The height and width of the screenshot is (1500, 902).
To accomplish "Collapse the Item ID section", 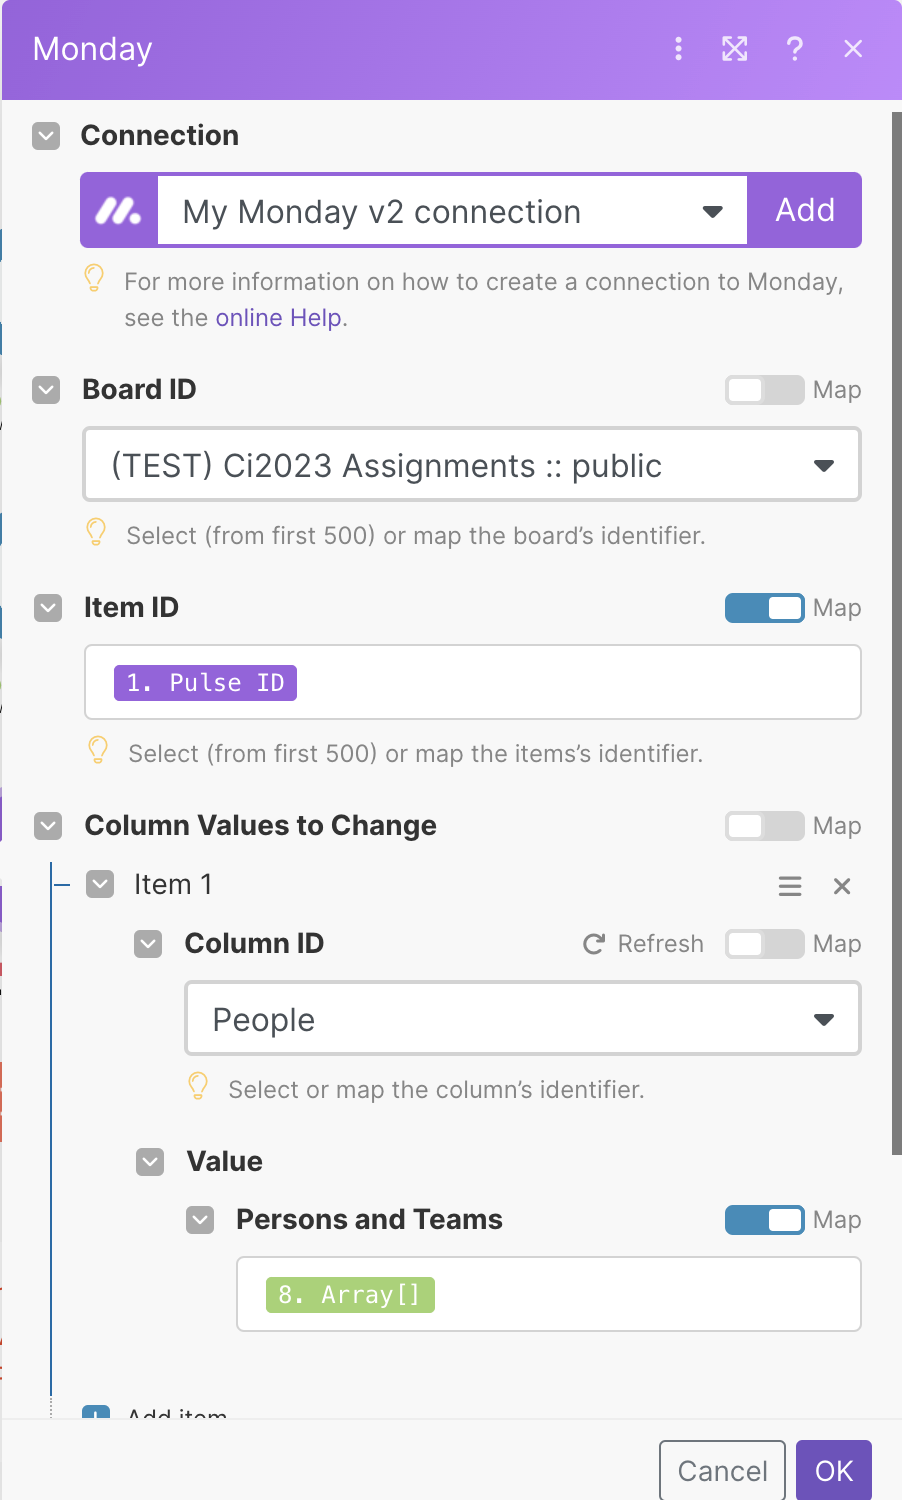I will point(48,608).
